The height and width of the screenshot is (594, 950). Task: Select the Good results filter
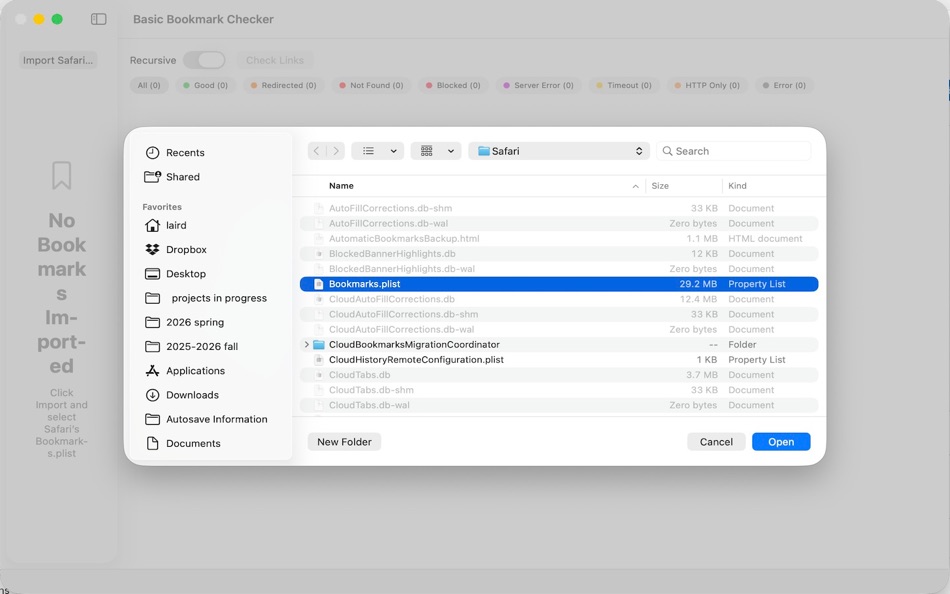[x=204, y=85]
